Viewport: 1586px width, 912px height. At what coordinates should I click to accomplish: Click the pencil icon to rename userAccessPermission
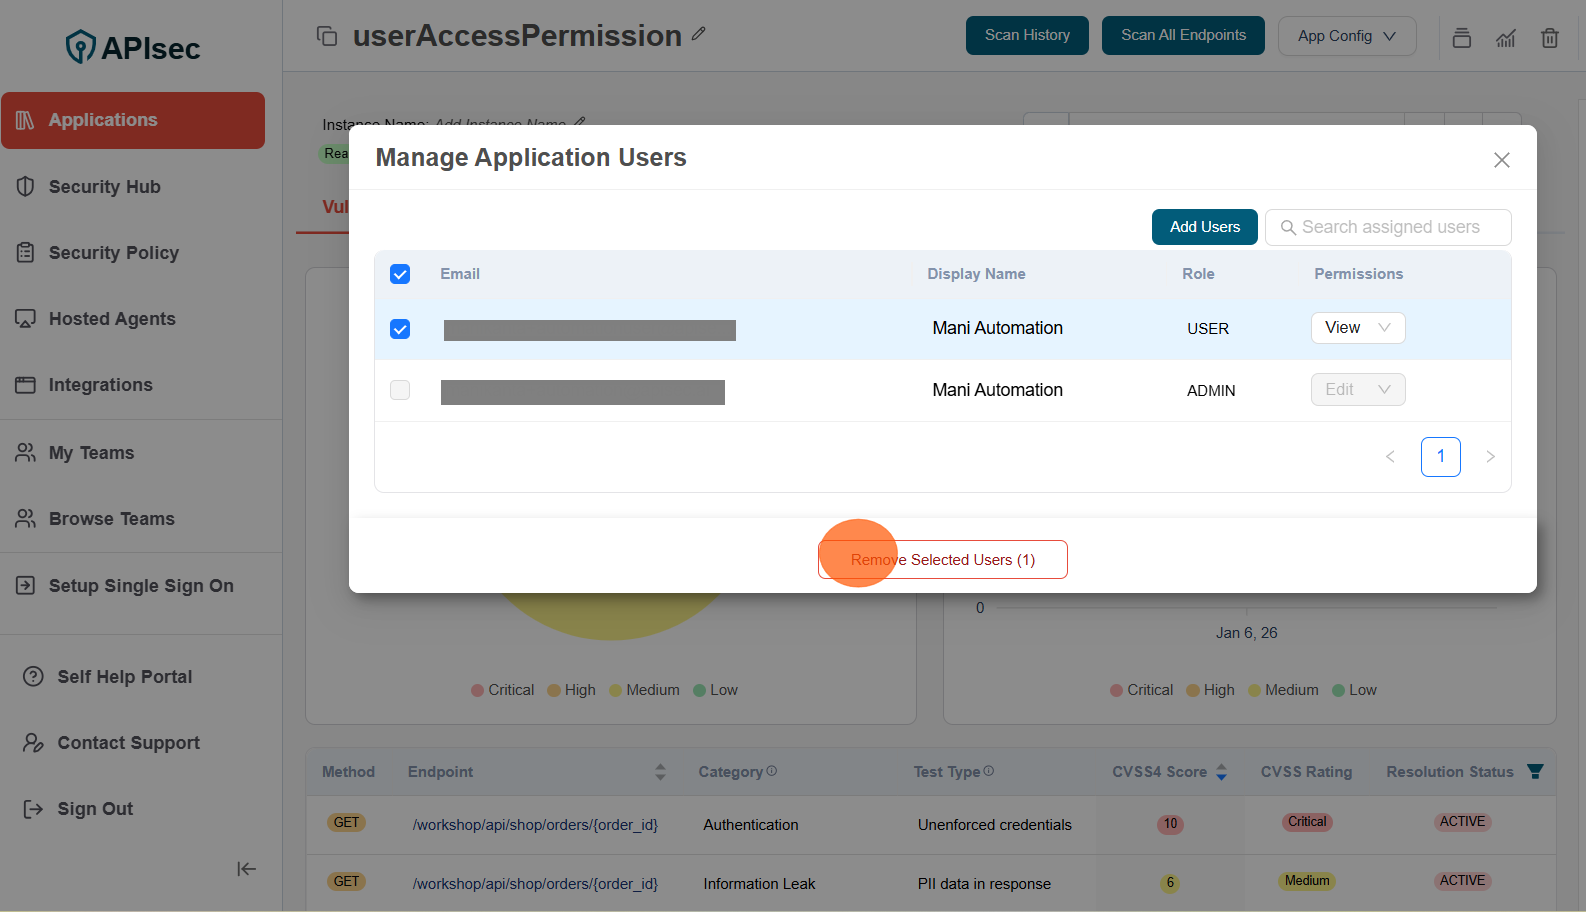698,34
